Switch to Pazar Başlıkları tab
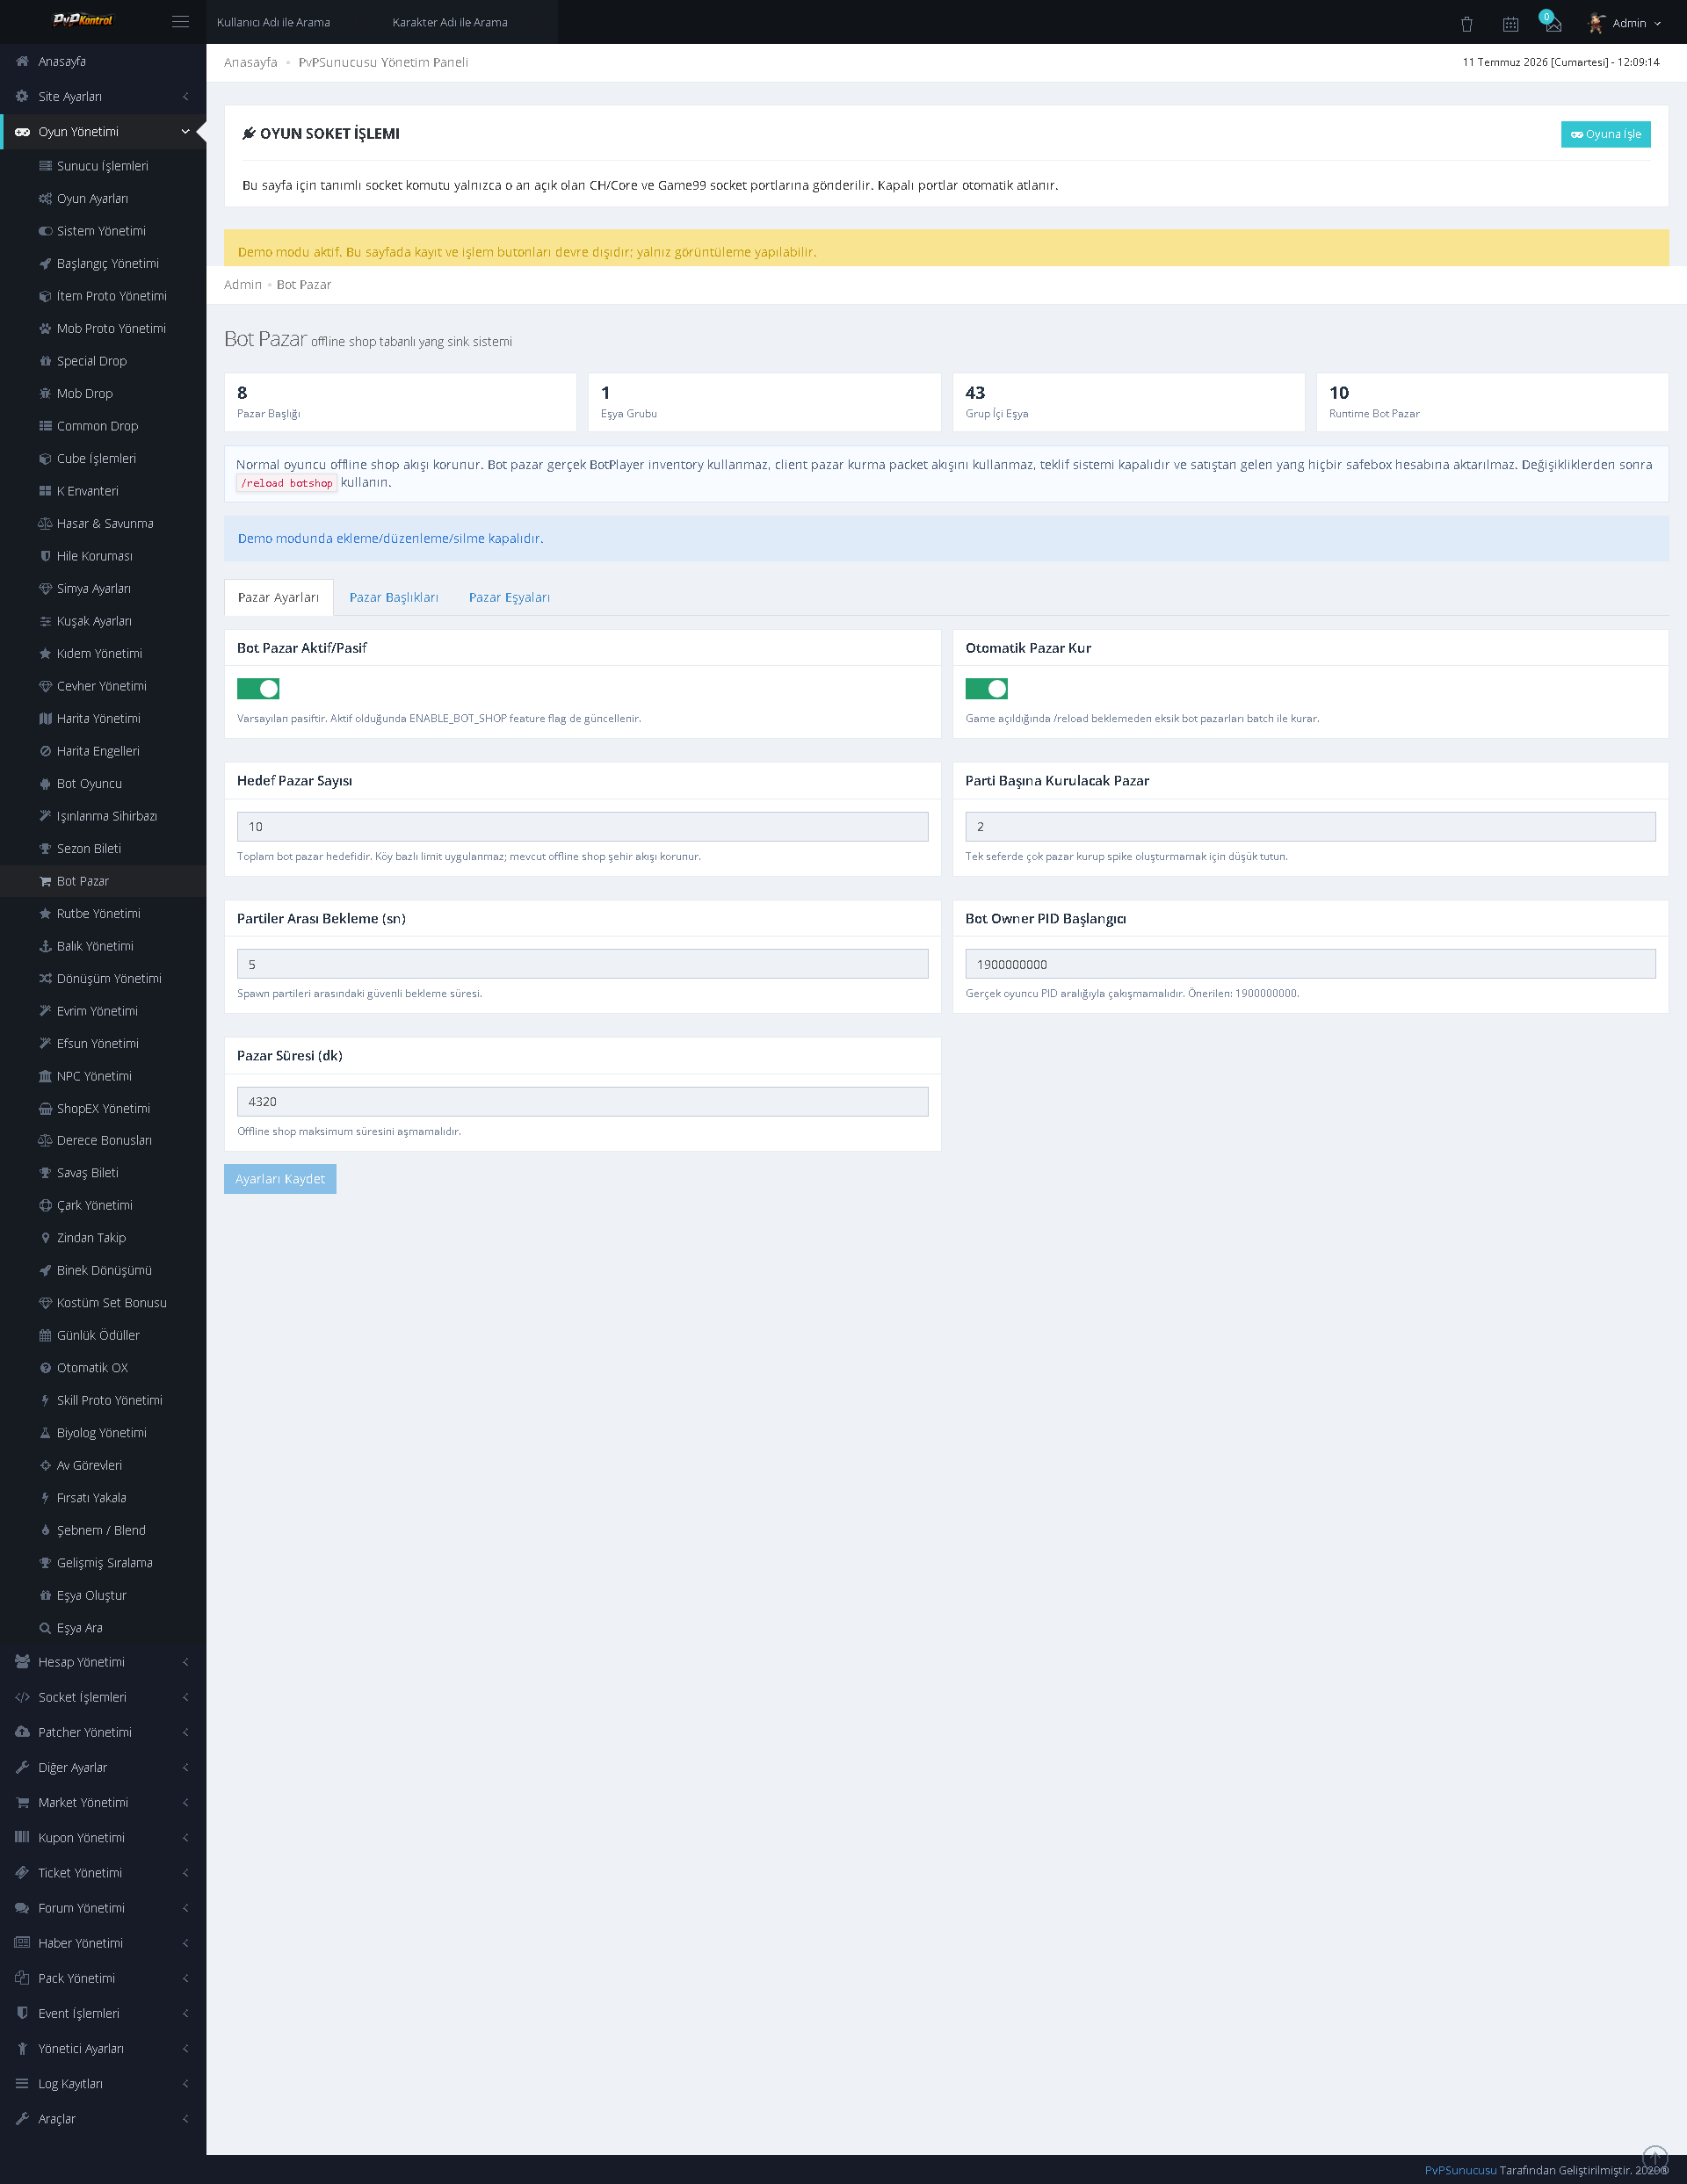This screenshot has height=2184, width=1687. (x=394, y=597)
